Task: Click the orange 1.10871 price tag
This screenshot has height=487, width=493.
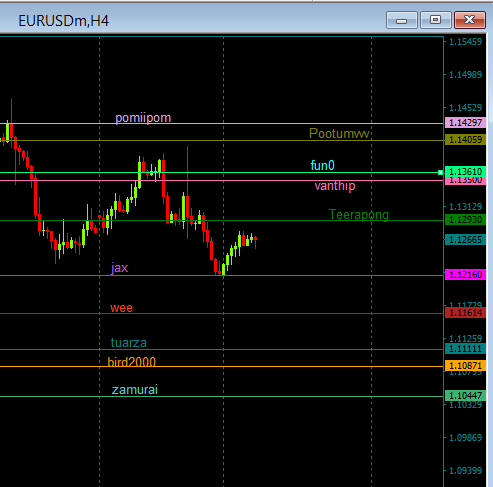Action: [x=465, y=366]
